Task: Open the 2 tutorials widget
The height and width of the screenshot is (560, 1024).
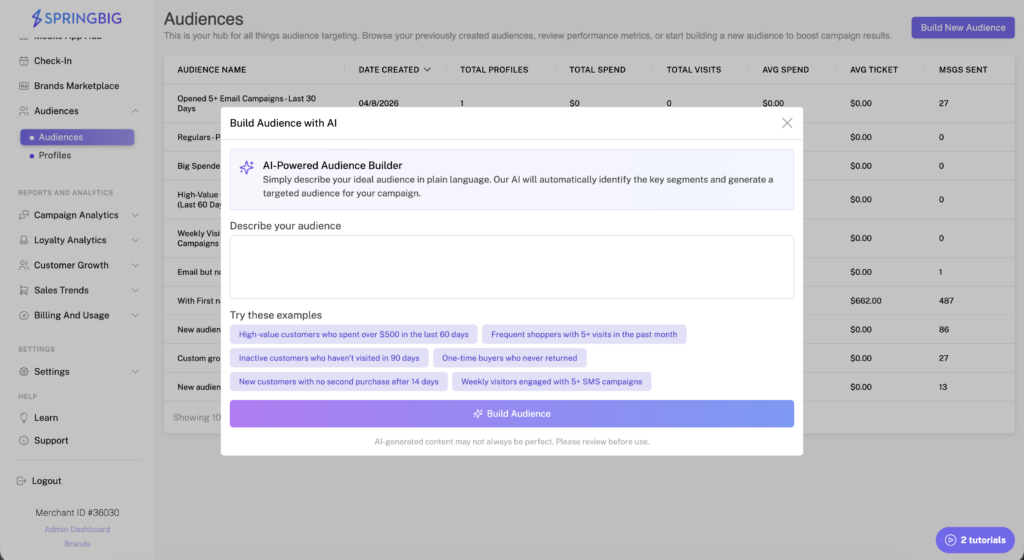Action: pyautogui.click(x=972, y=540)
